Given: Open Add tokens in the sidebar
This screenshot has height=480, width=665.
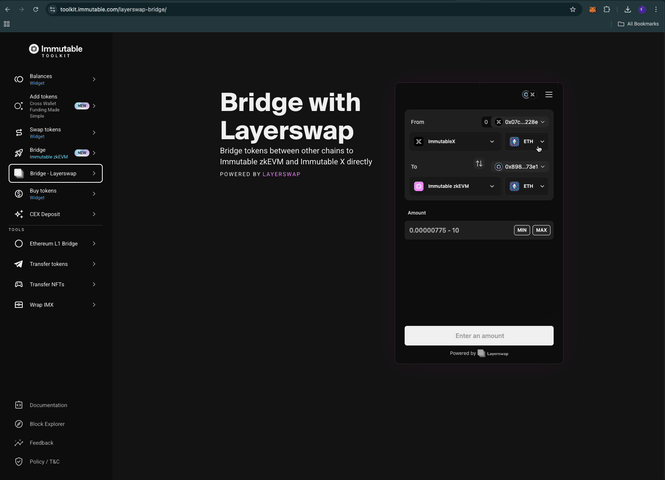Looking at the screenshot, I should point(56,106).
